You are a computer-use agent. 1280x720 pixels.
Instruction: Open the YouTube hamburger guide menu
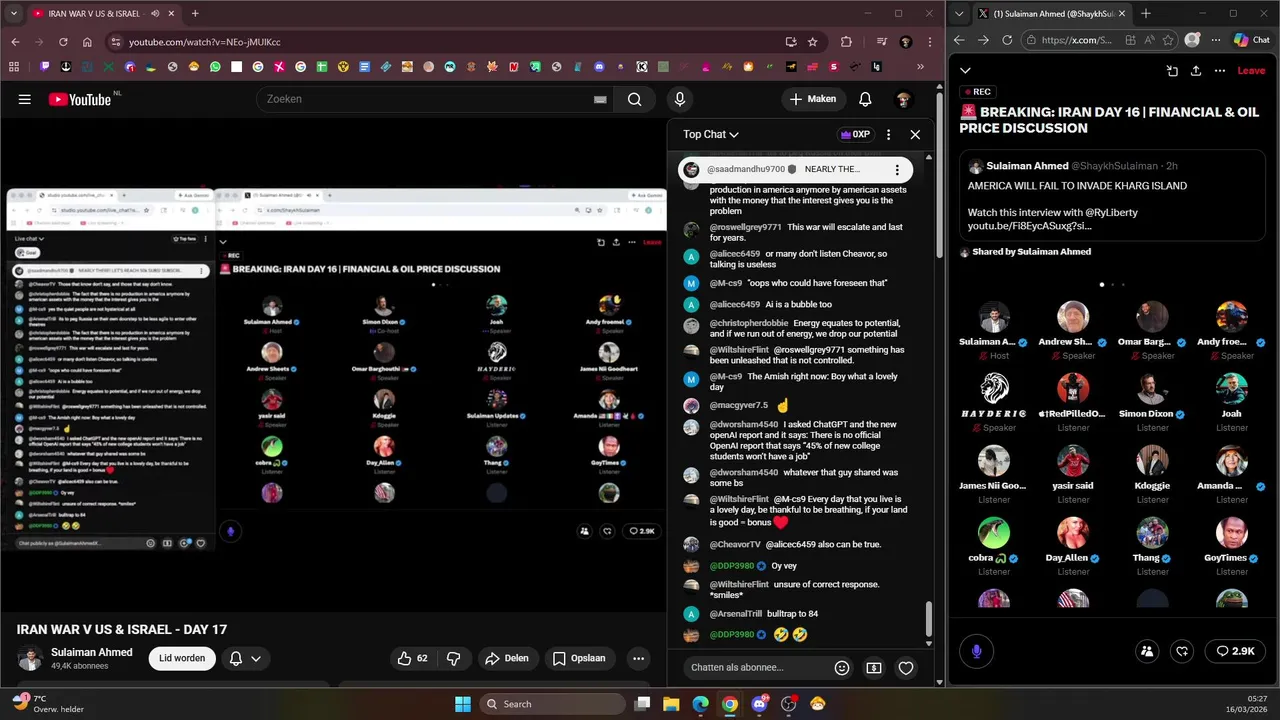pos(24,99)
